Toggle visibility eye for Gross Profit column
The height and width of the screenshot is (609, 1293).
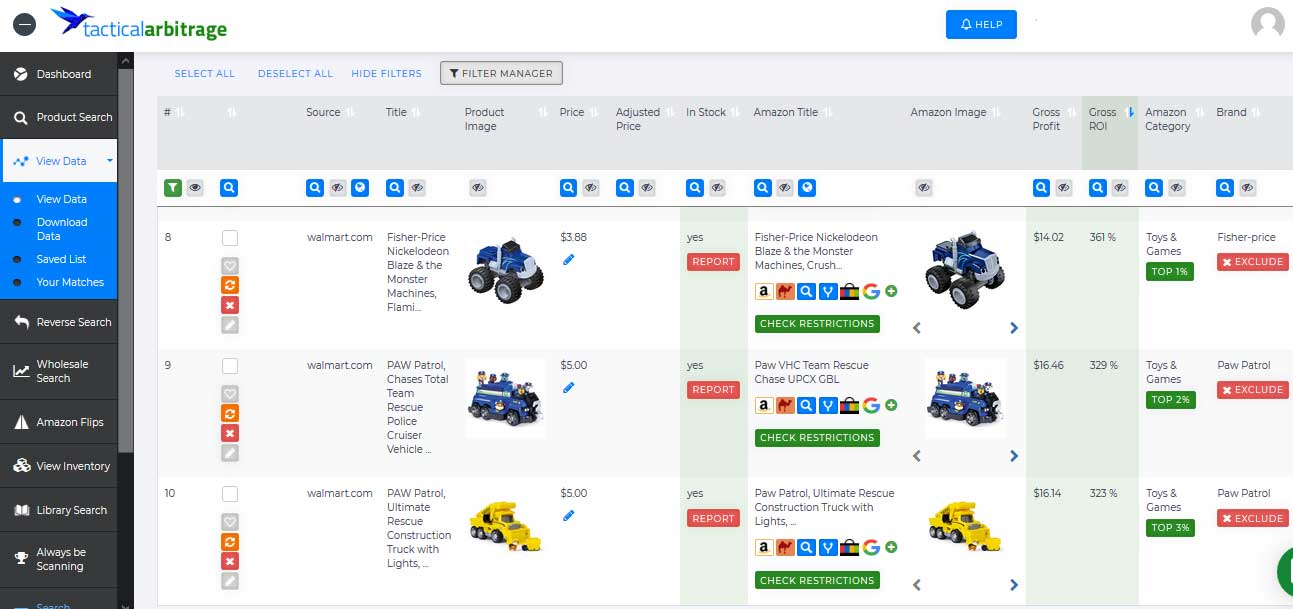click(1064, 187)
